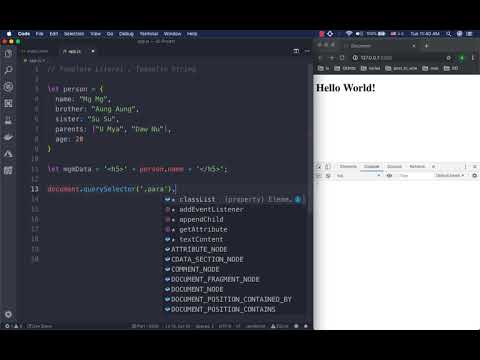Expand more DevTools tabs chevron
This screenshot has height=360, width=480.
coord(433,166)
